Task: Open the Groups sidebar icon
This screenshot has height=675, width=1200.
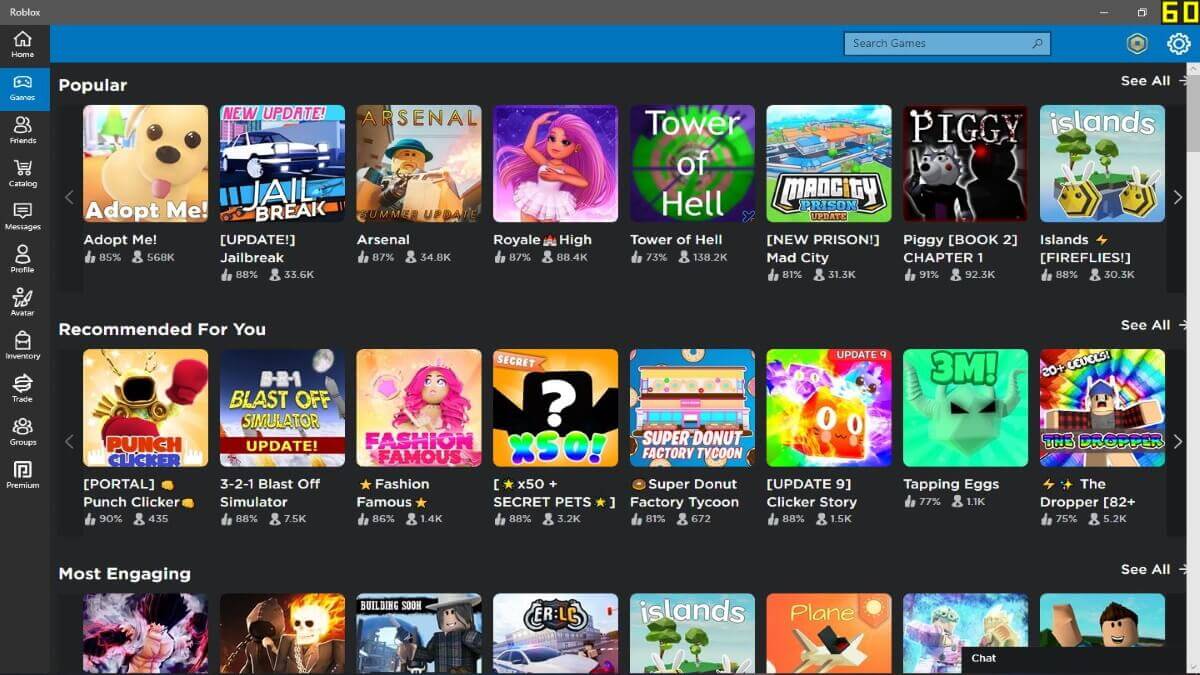Action: (x=22, y=432)
